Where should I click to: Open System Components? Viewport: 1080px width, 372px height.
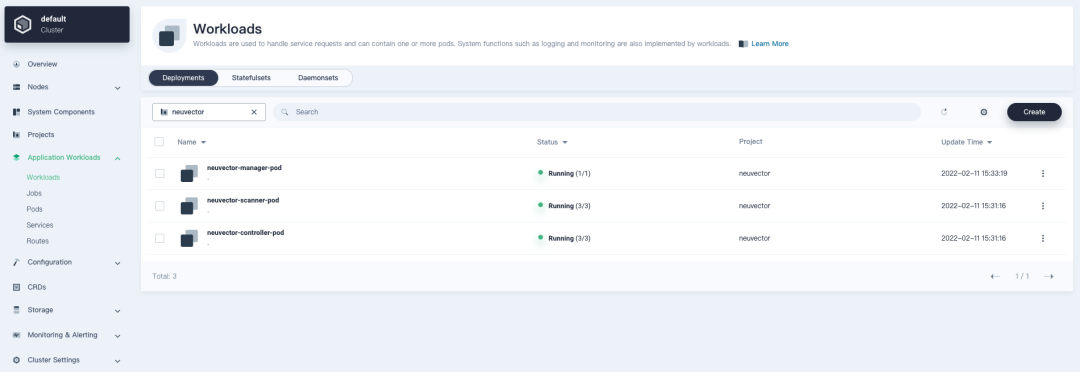point(61,112)
